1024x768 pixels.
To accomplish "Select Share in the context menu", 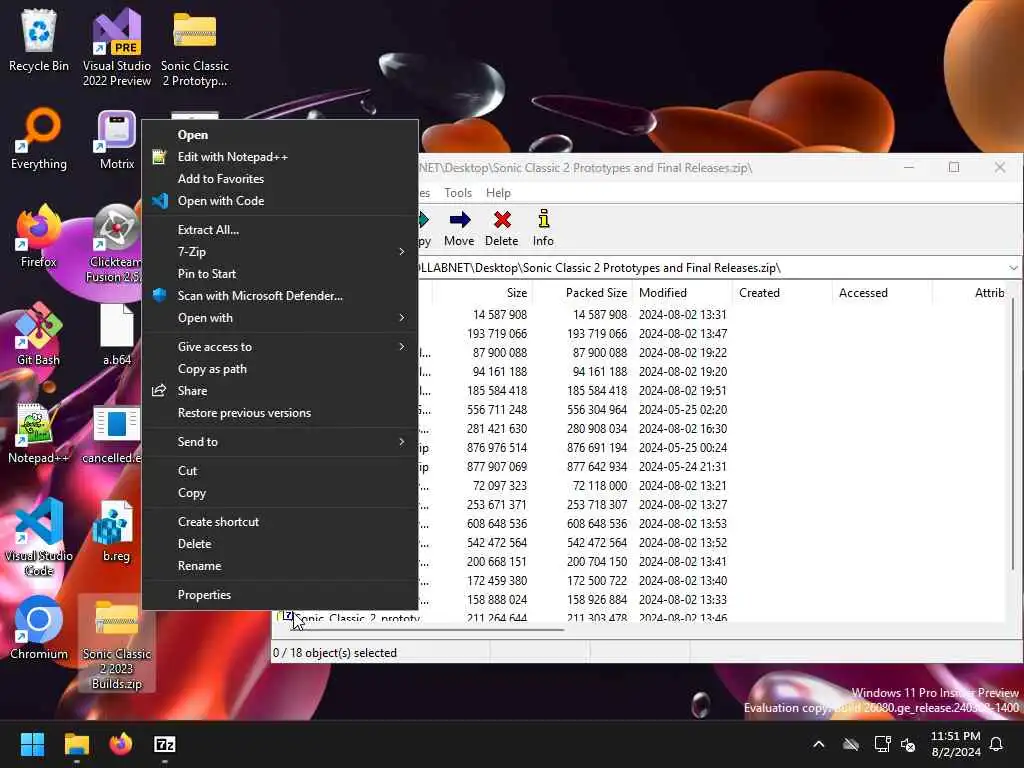I will [280, 391].
